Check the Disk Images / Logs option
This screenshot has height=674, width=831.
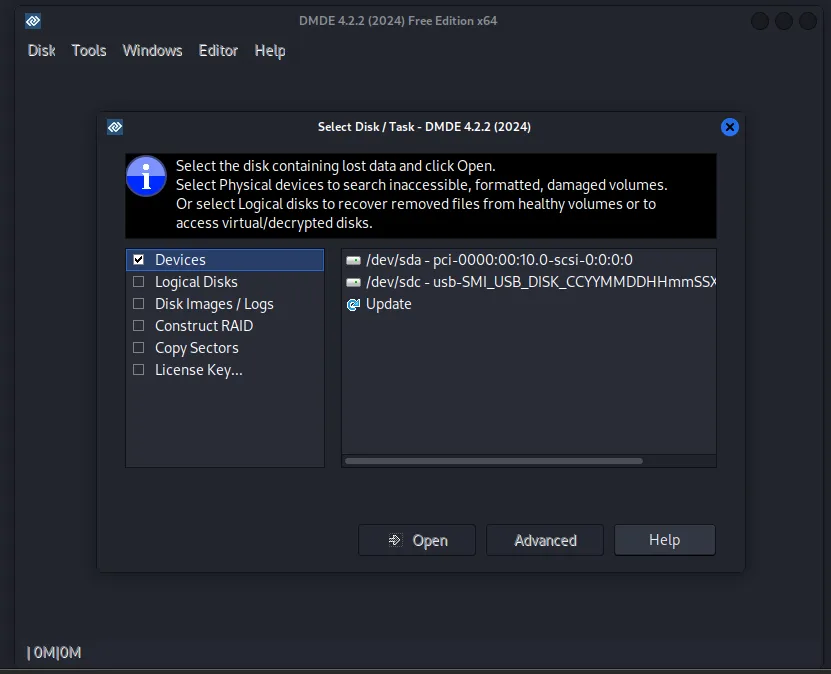click(x=139, y=304)
